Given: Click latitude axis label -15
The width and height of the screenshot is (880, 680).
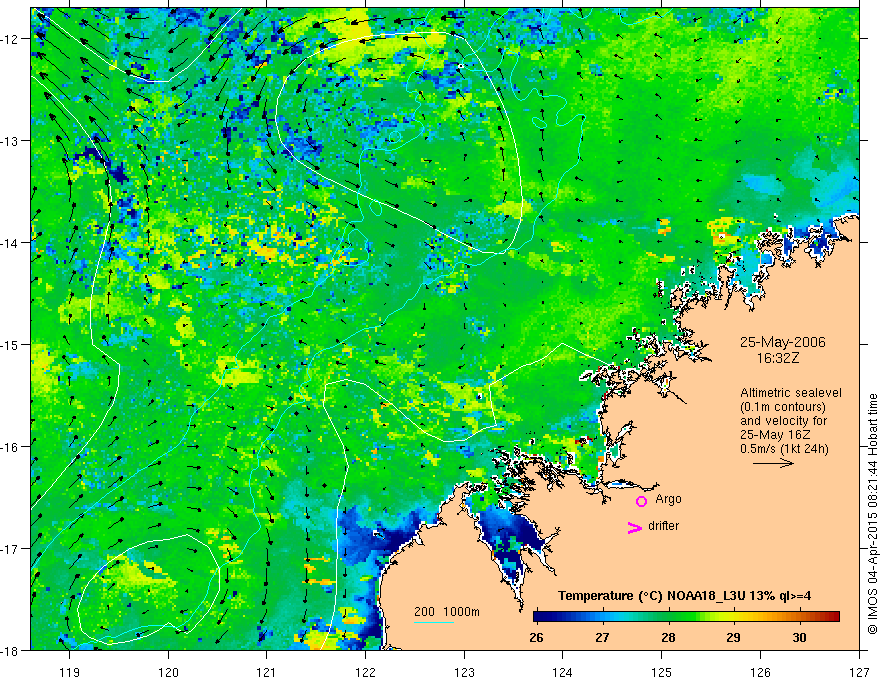Looking at the screenshot, I should point(10,344).
